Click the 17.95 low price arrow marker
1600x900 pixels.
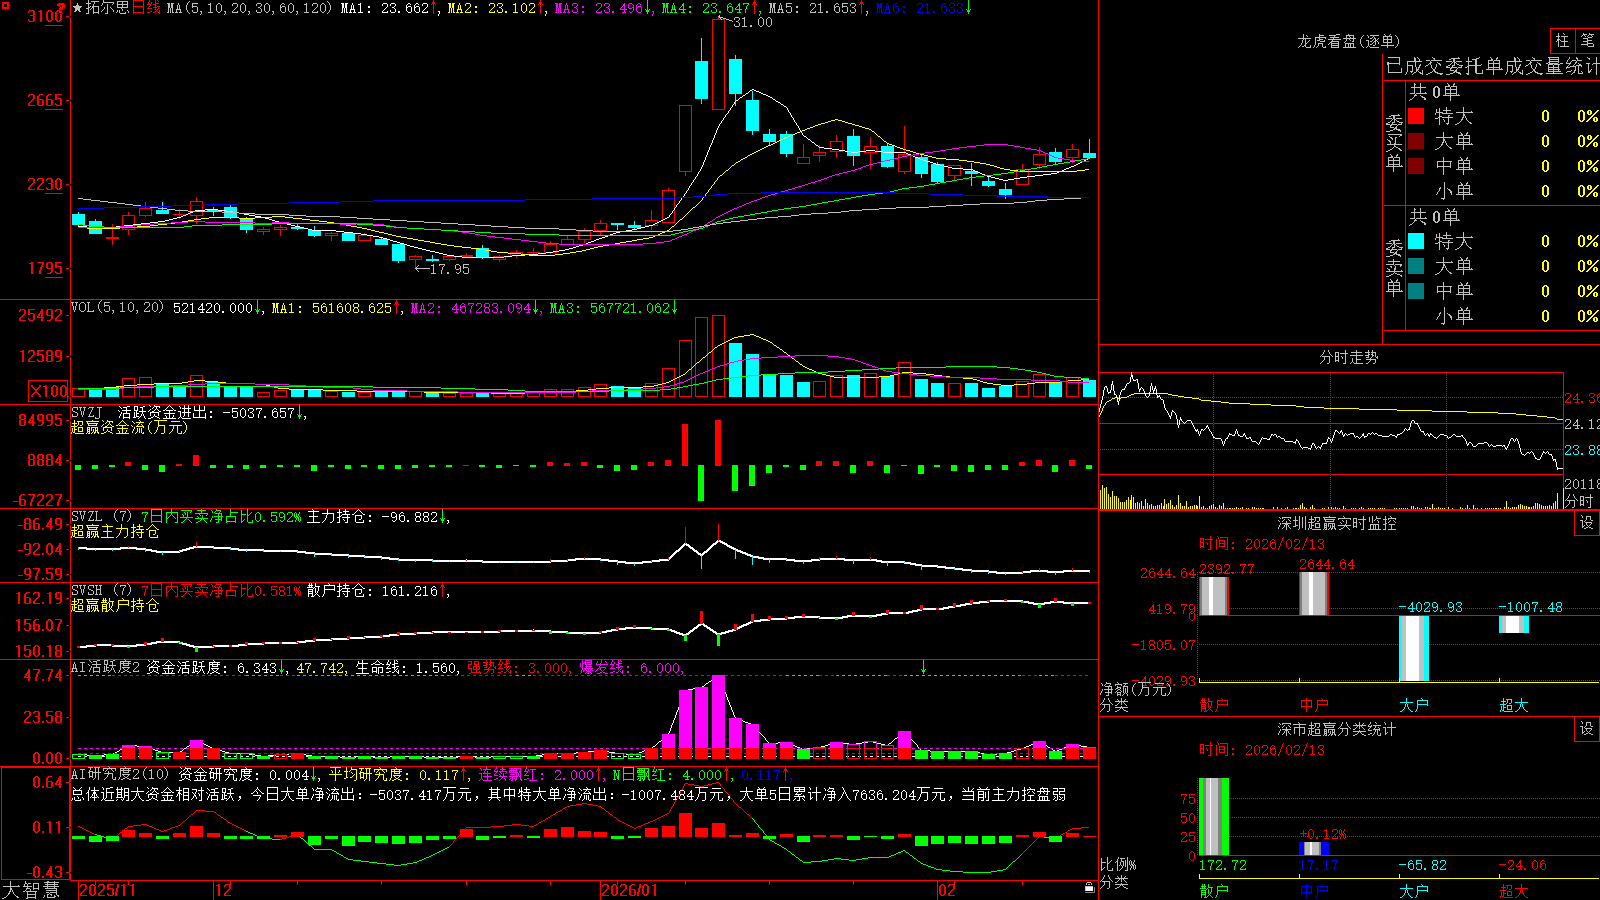coord(442,269)
